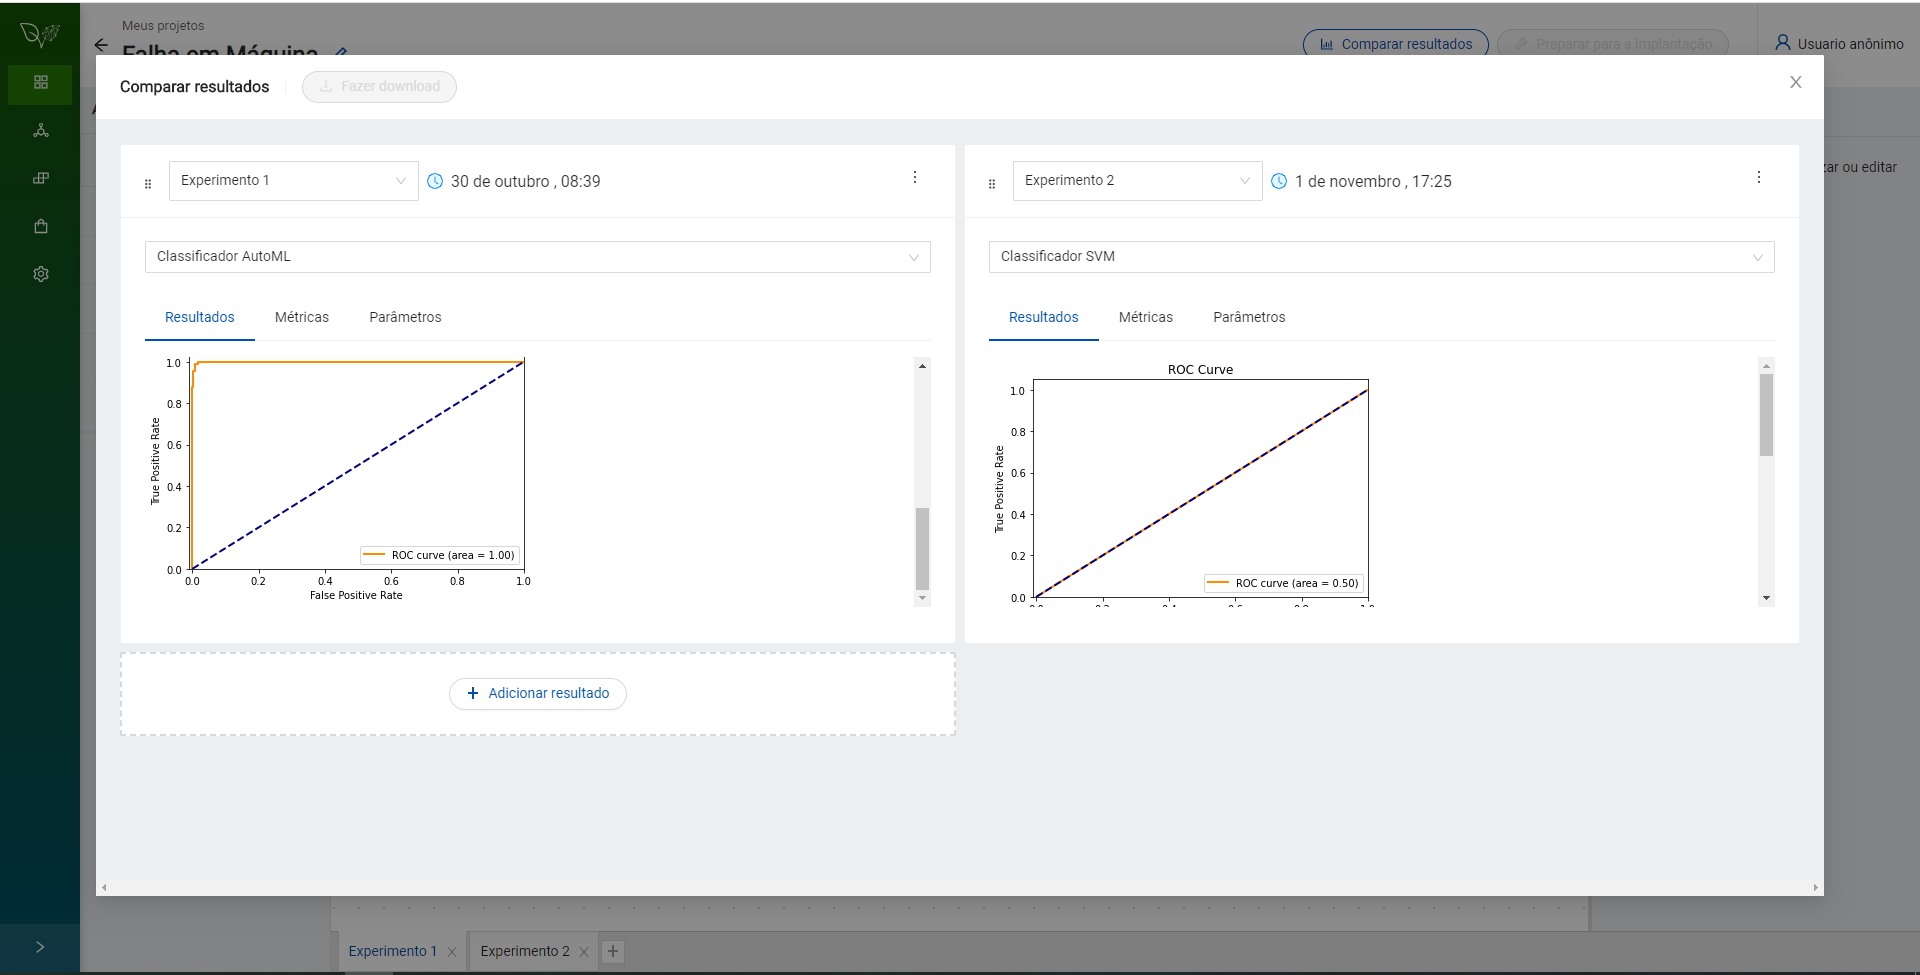Open the workflow nodes icon in sidebar
The width and height of the screenshot is (1920, 975).
(x=40, y=130)
